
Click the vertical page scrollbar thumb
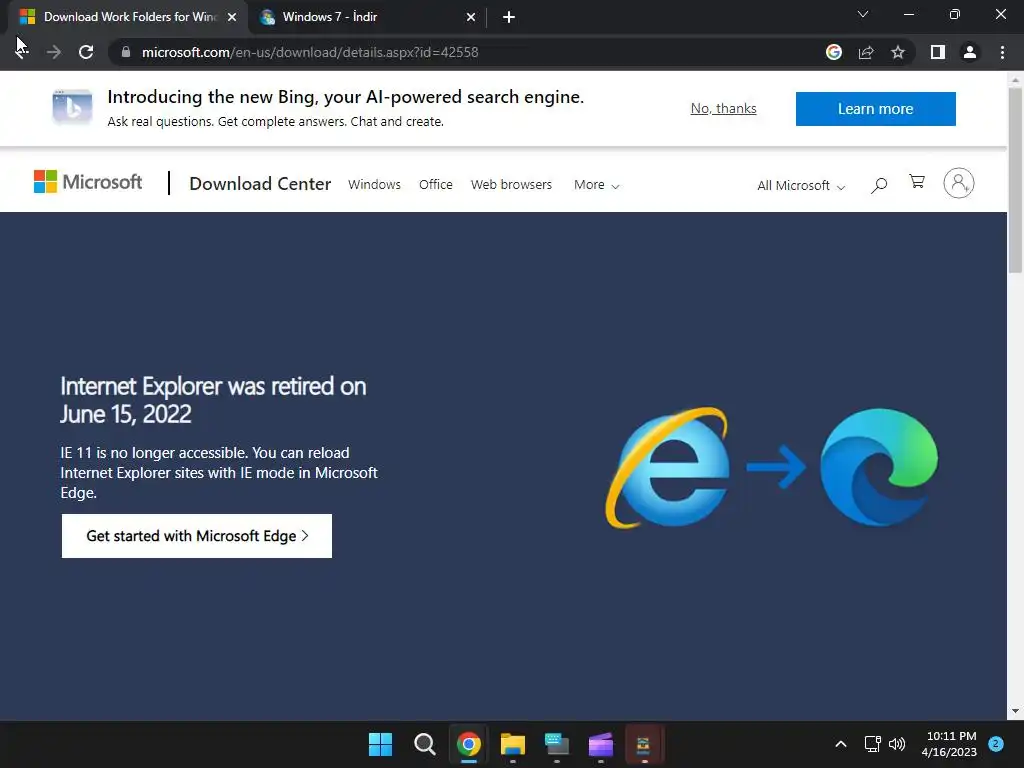(1016, 180)
